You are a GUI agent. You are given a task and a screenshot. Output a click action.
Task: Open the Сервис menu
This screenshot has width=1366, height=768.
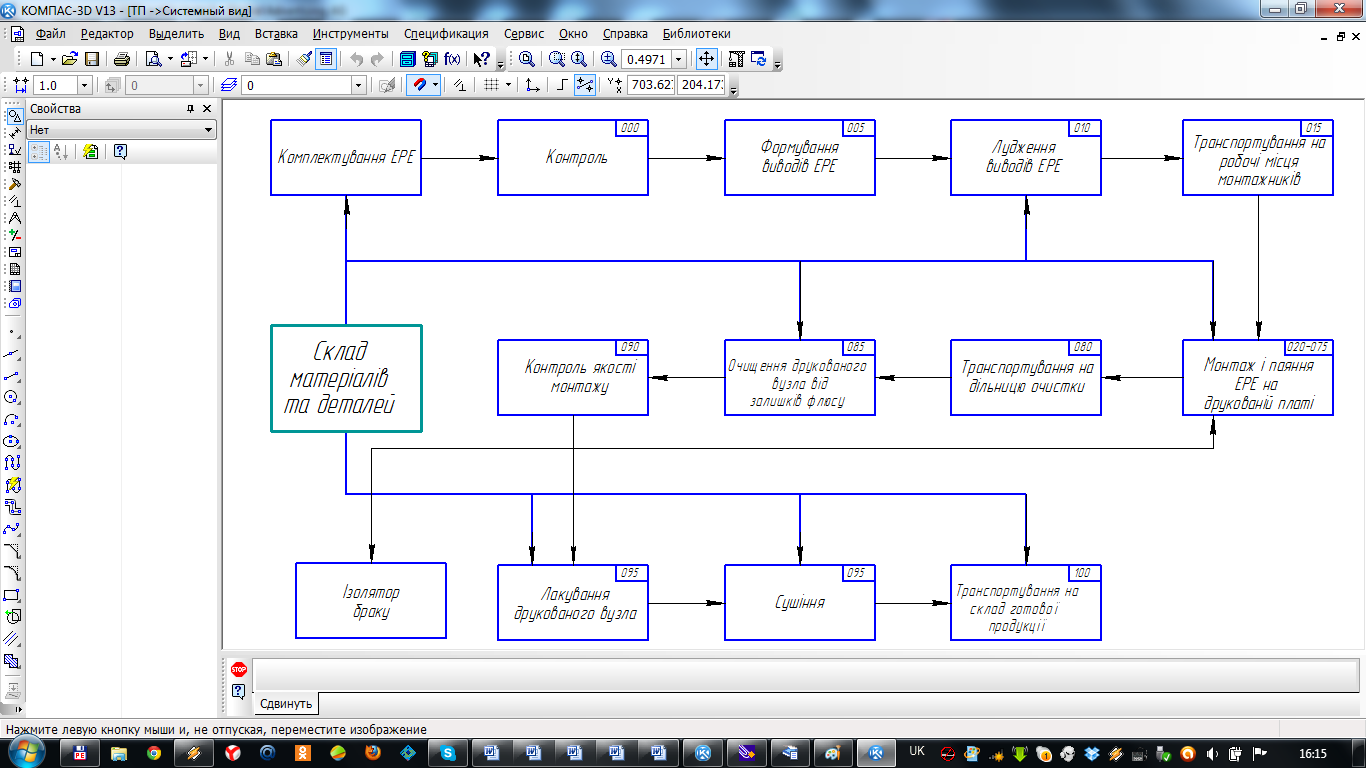pyautogui.click(x=524, y=33)
